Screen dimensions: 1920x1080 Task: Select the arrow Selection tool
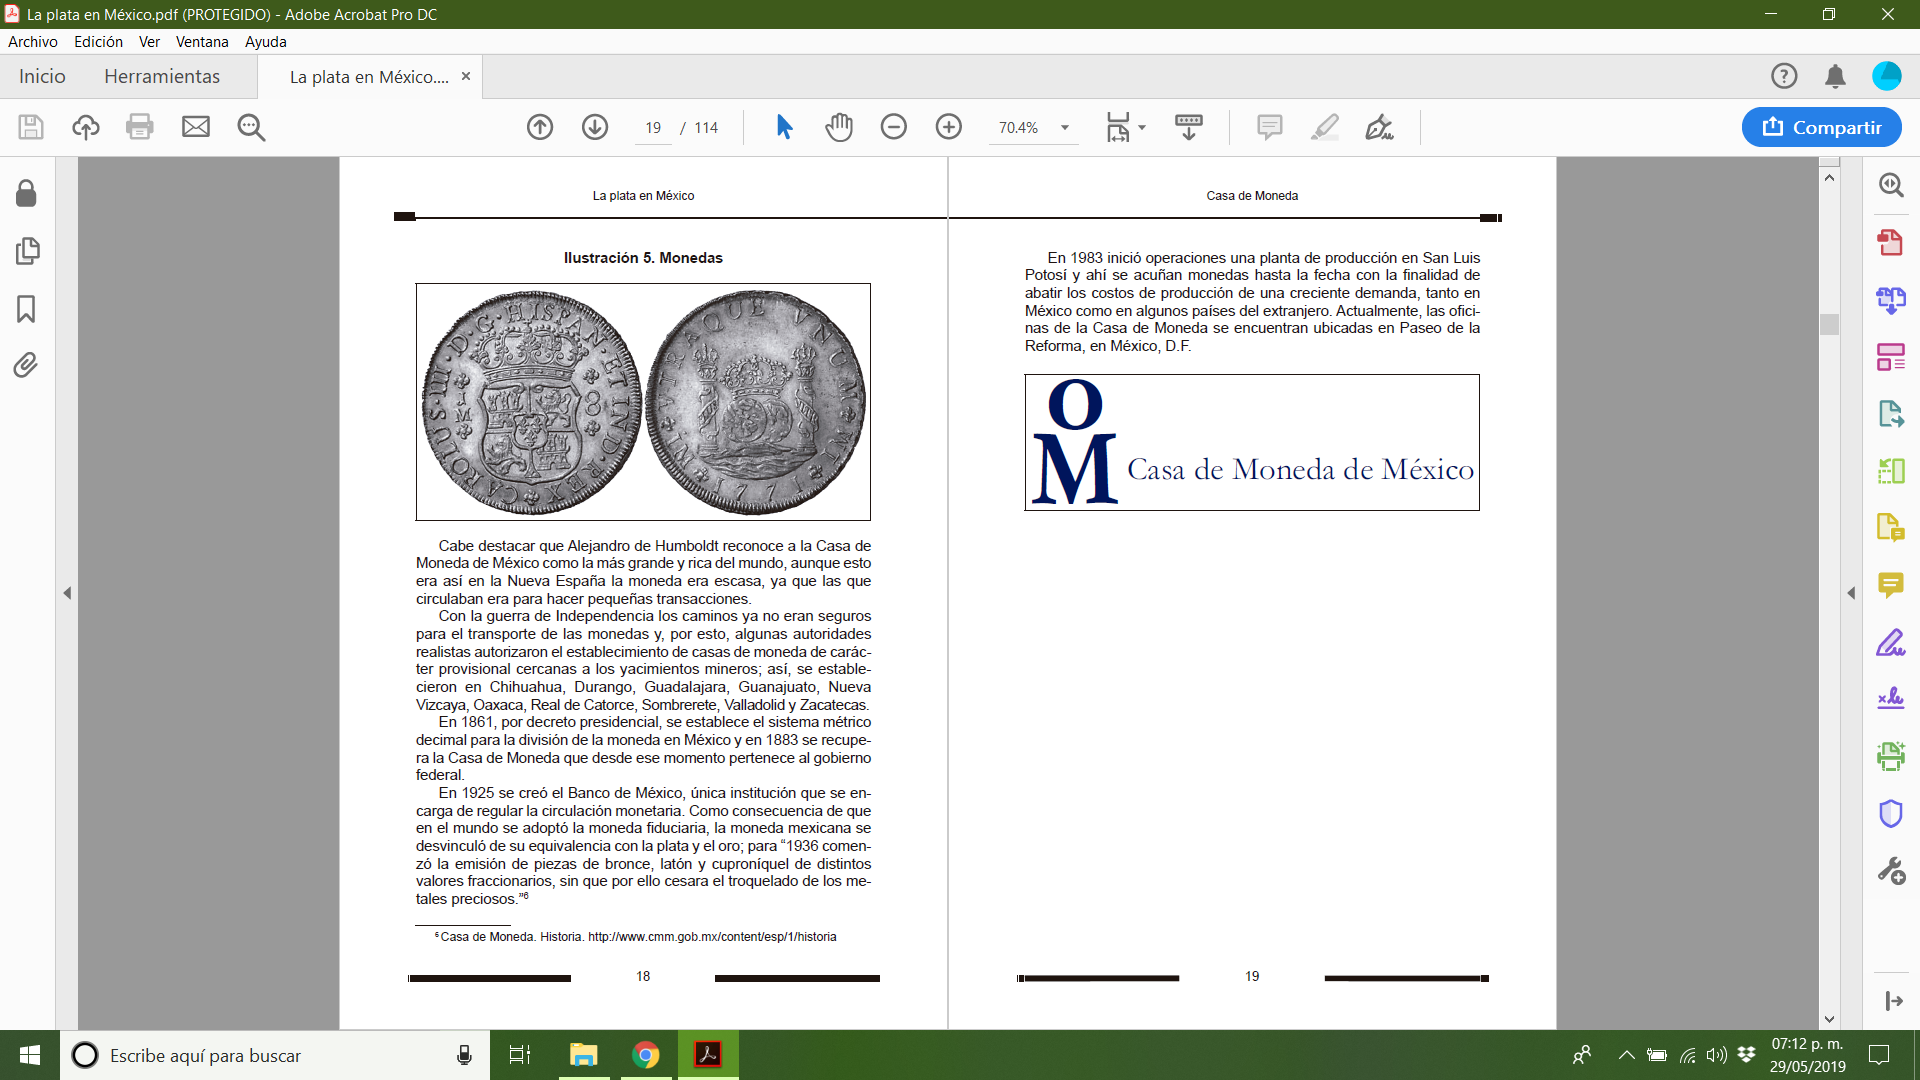point(784,127)
